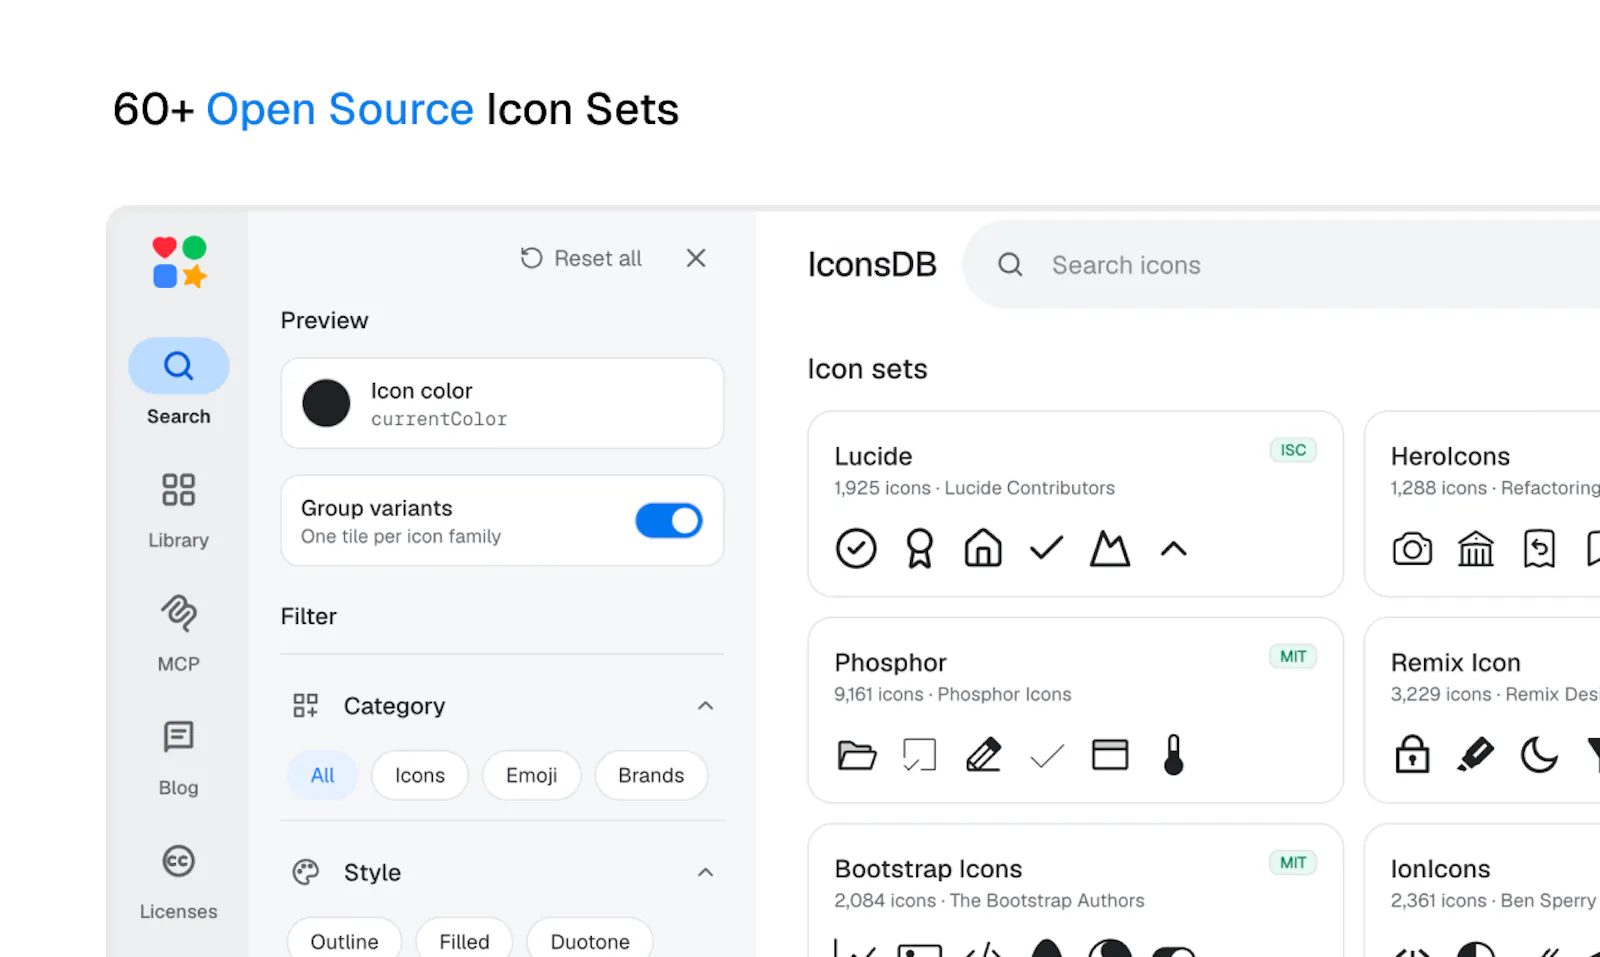Click the Phosphor open folder icon

[856, 755]
